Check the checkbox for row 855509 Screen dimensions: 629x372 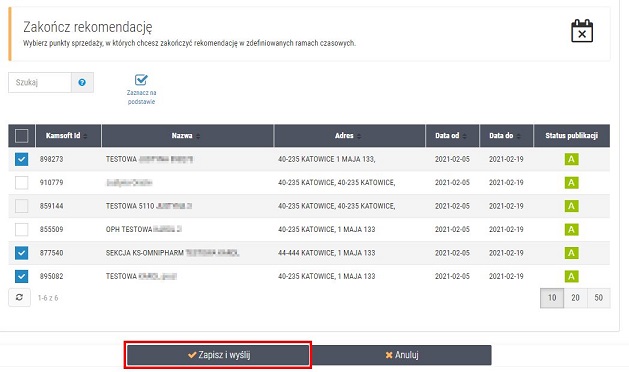[22, 230]
